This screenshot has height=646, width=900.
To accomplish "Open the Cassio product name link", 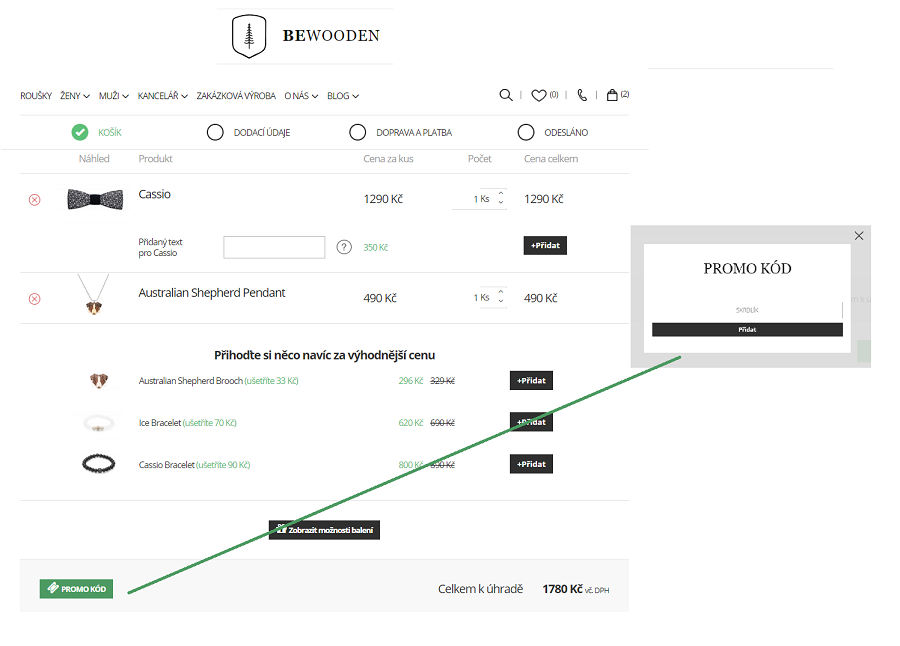I will pyautogui.click(x=154, y=194).
